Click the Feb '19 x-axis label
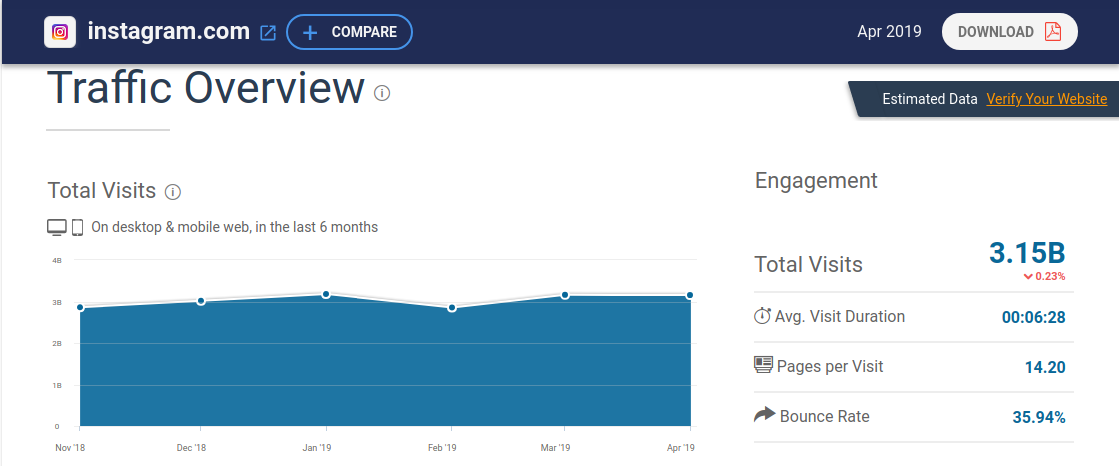The height and width of the screenshot is (466, 1119). [442, 448]
